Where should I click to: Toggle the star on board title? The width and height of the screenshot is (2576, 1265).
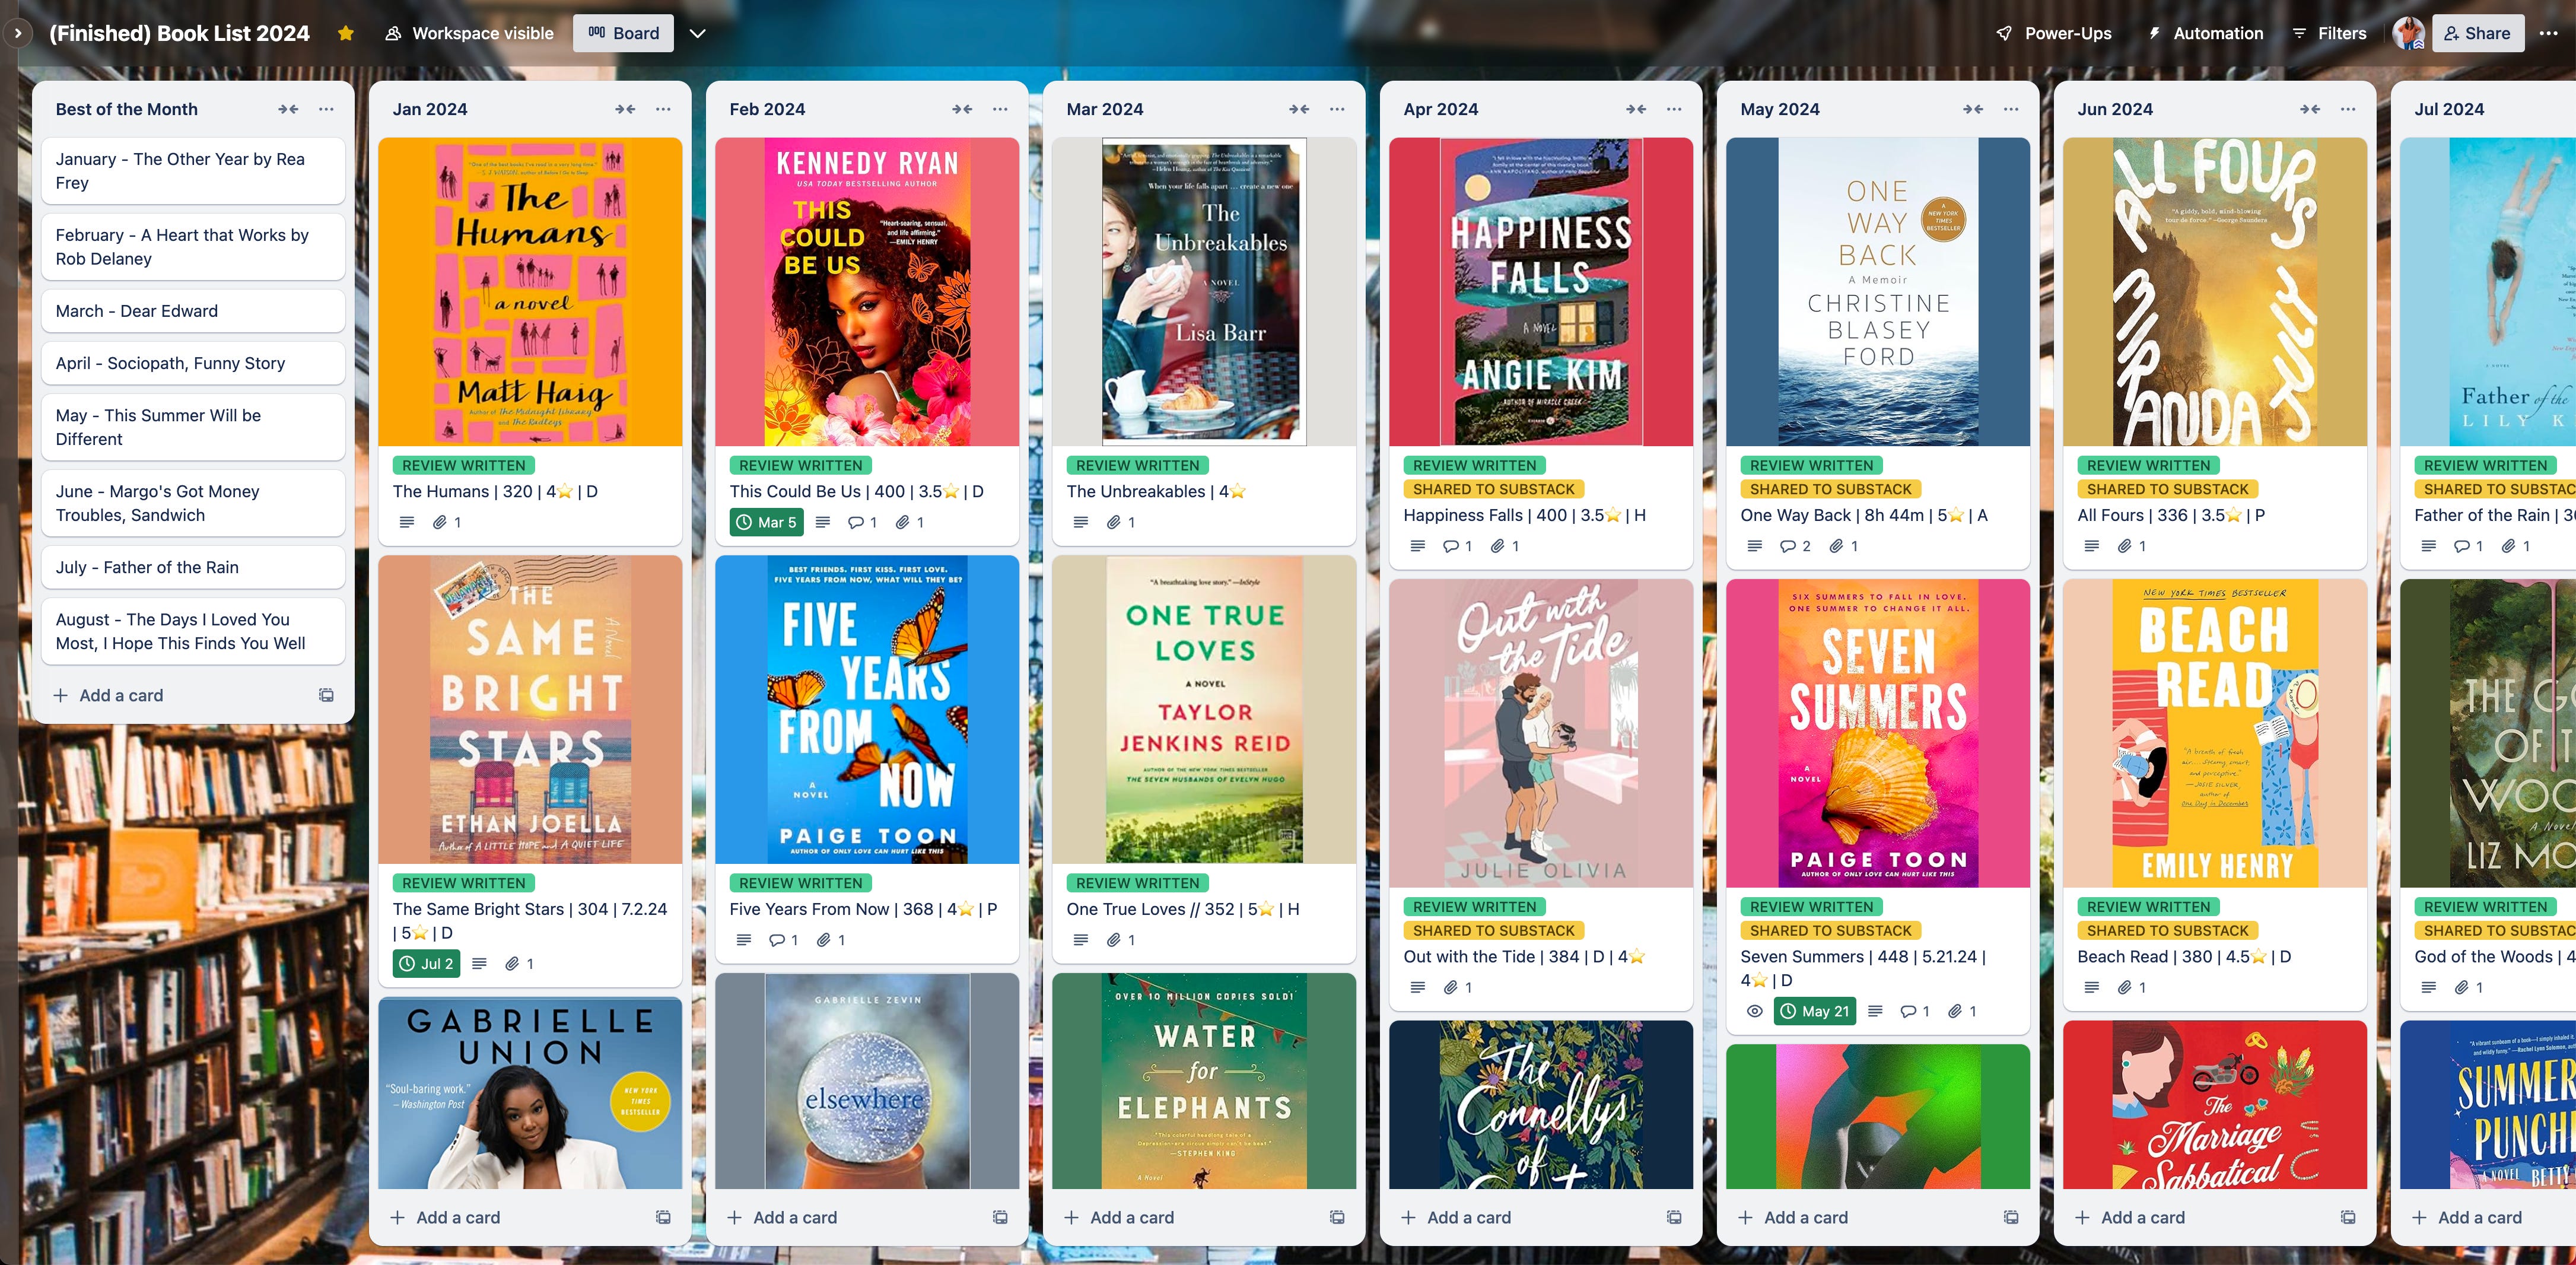coord(346,33)
